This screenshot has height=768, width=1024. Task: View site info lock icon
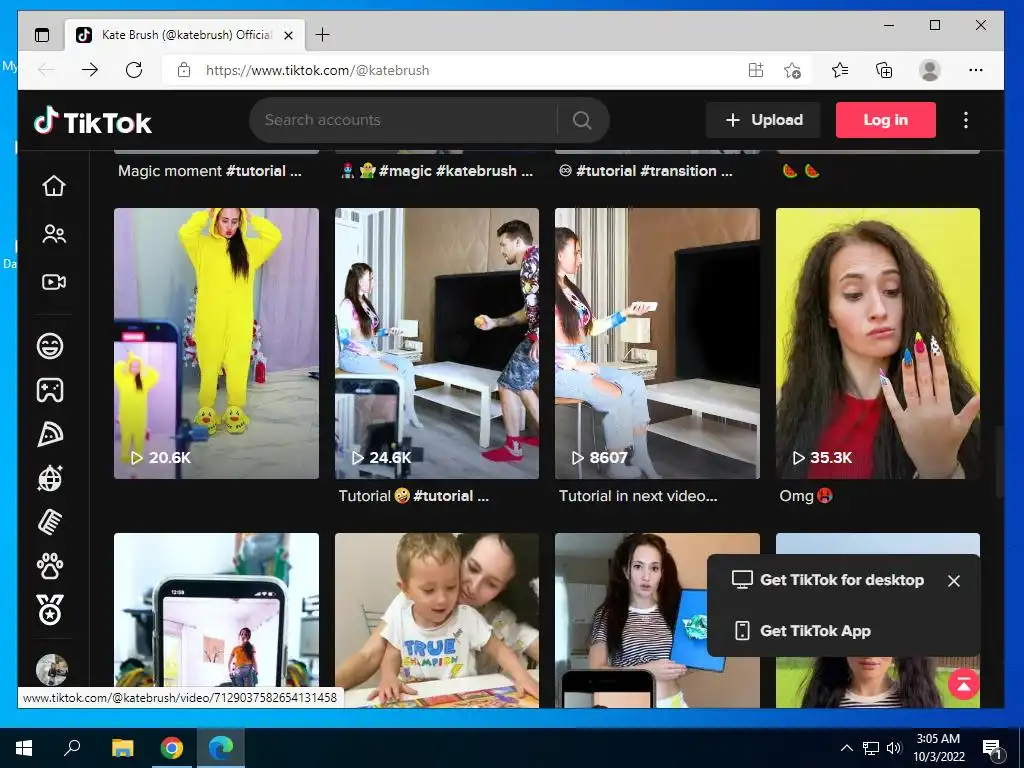click(184, 70)
